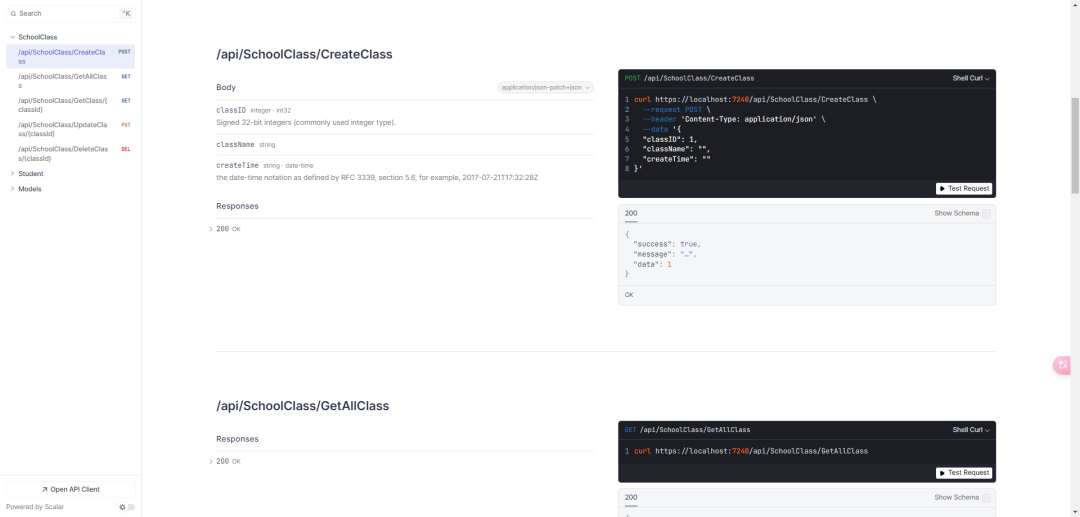Viewport: 1080px width, 517px height.
Task: Check Show Schema for GetAllClass response
Action: pos(986,497)
